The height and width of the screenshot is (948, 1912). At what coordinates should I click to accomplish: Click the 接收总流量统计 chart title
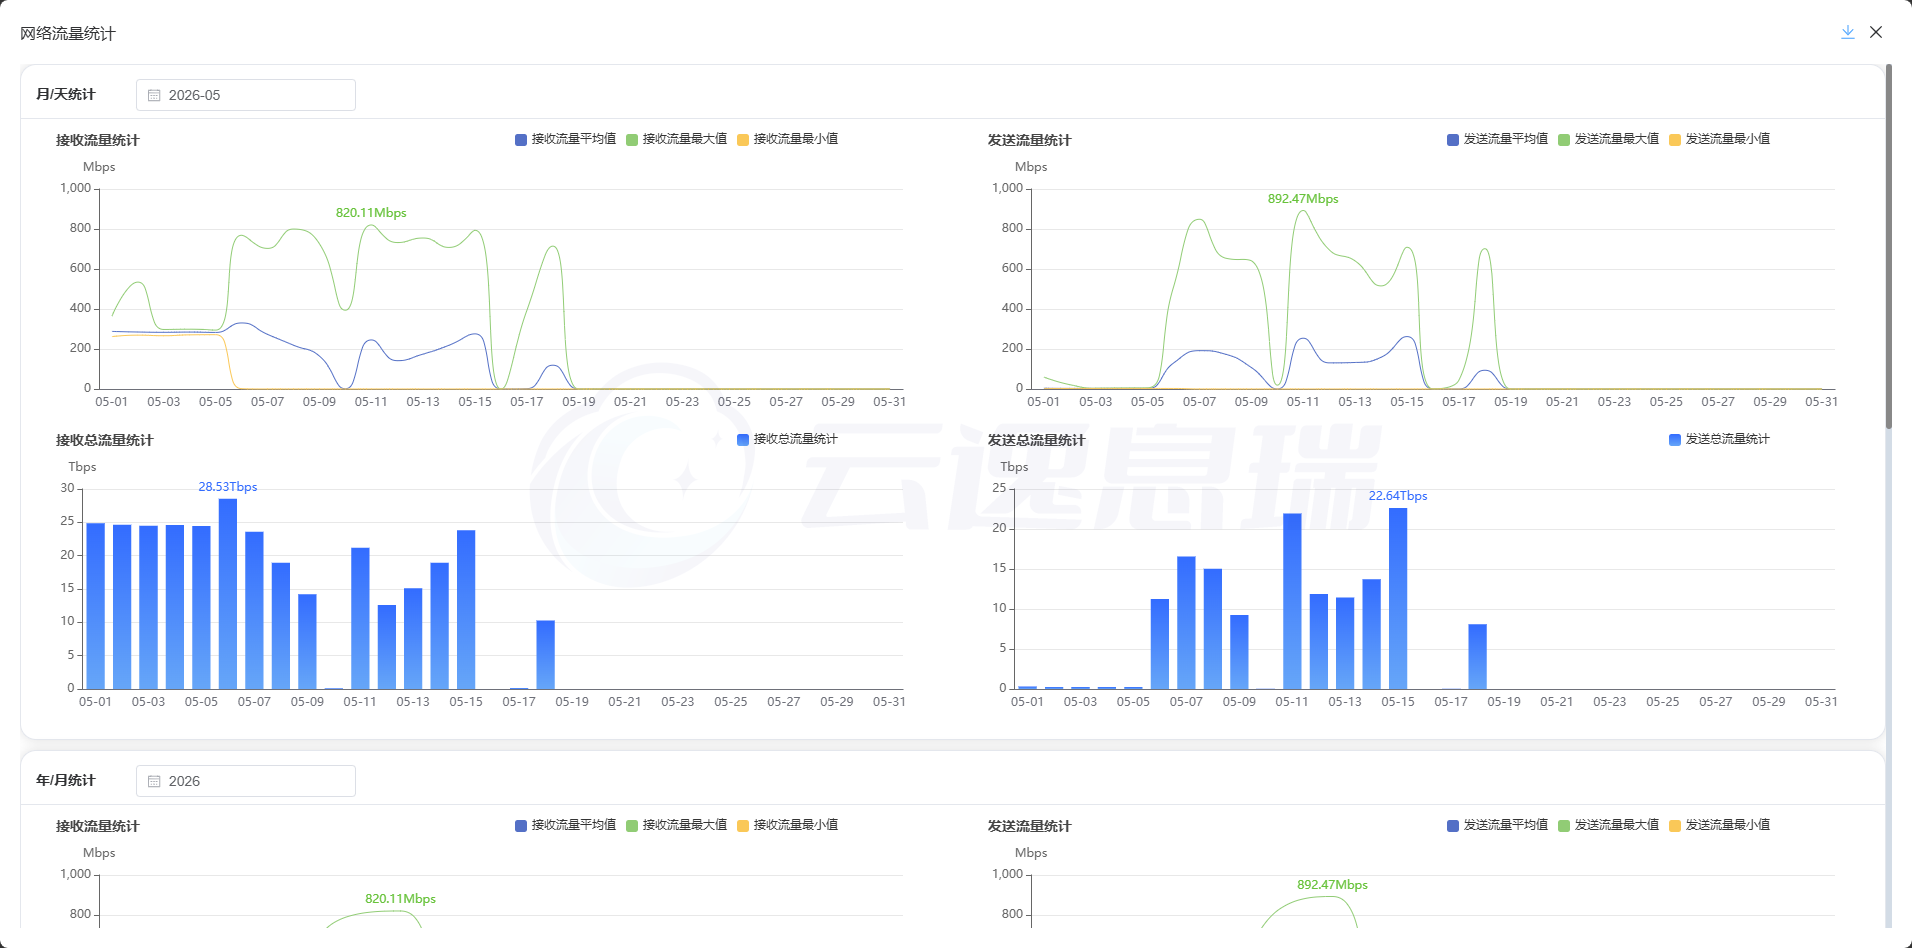(105, 440)
